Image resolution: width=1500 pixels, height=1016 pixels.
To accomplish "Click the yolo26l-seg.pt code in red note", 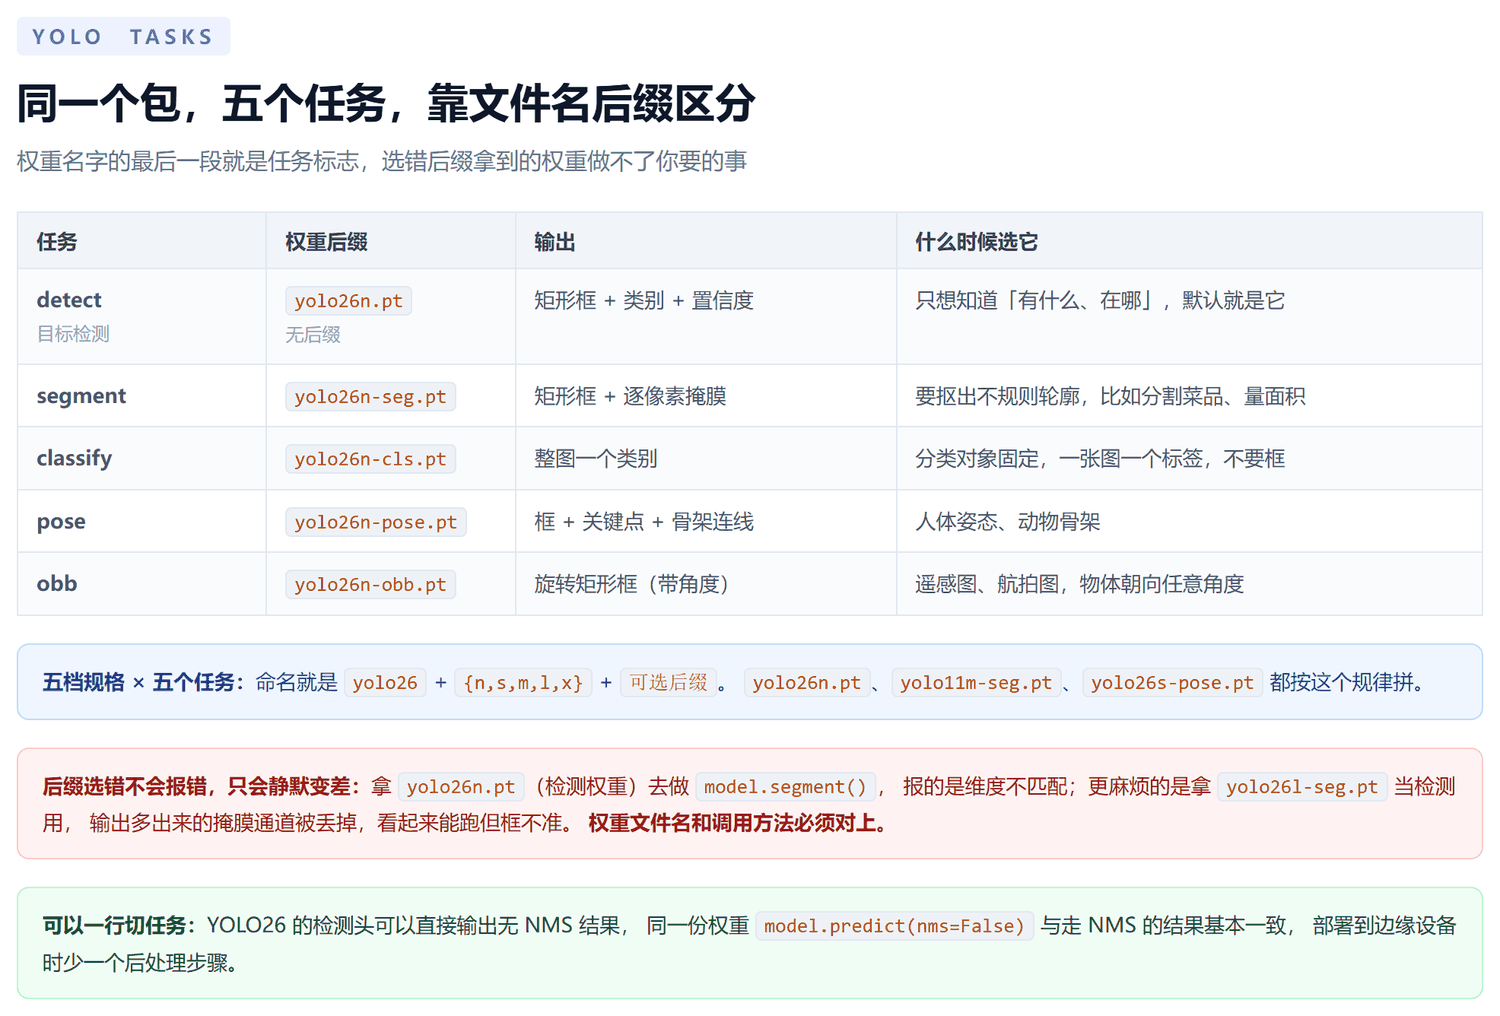I will tap(1302, 787).
